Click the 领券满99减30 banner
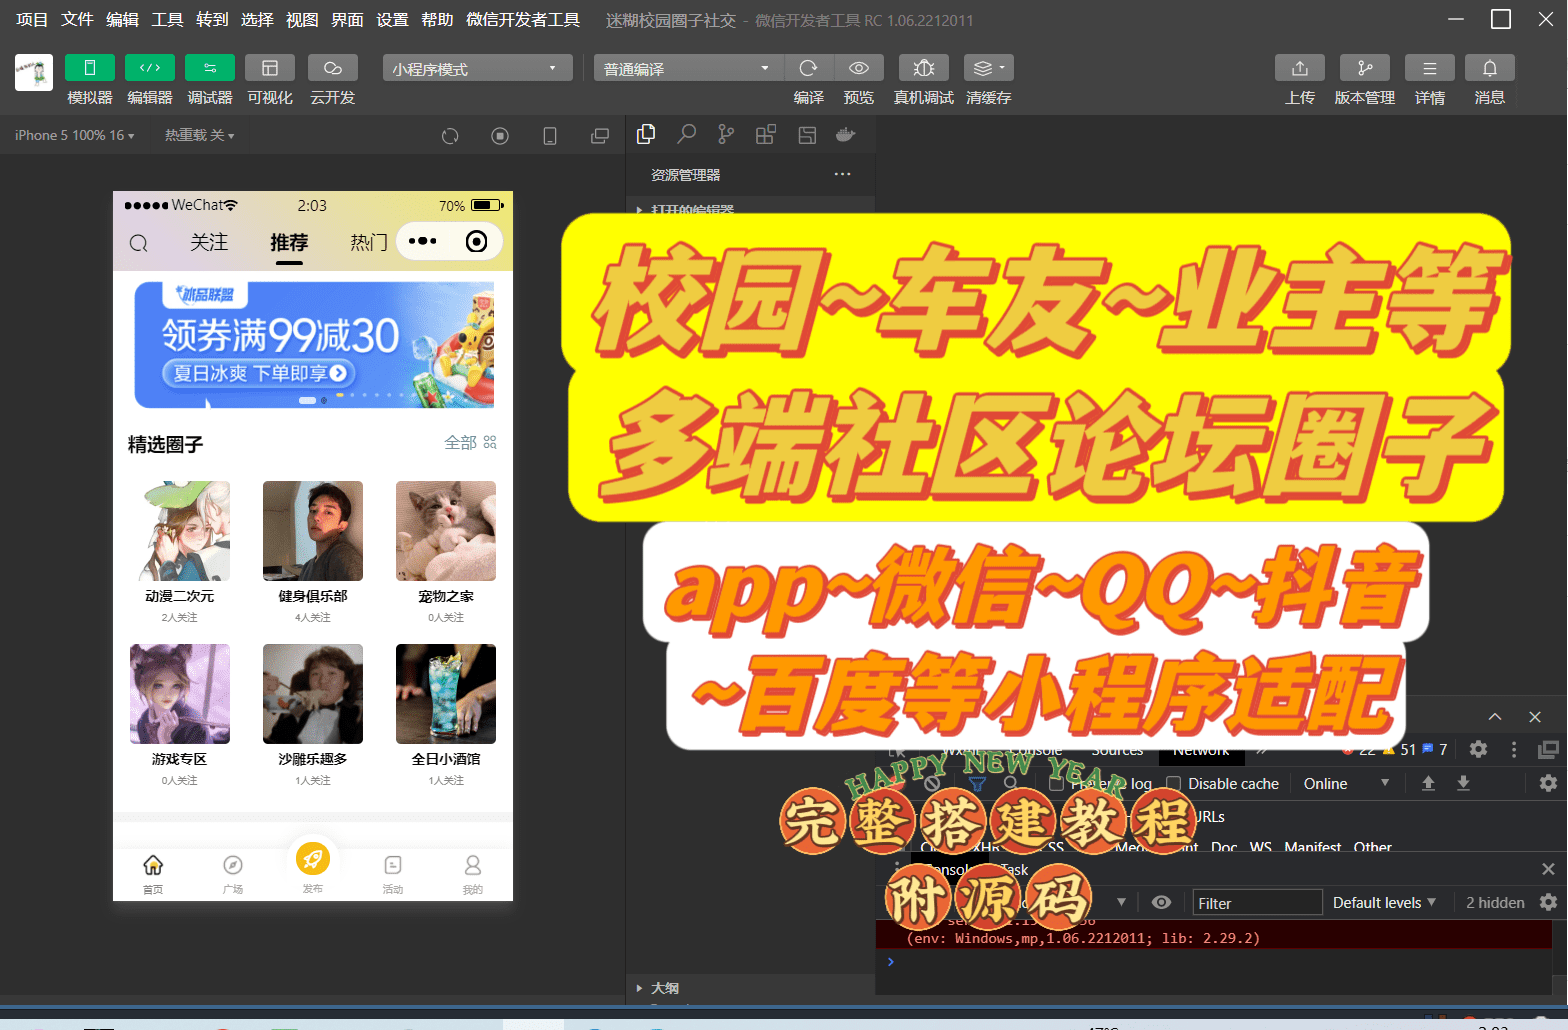Image resolution: width=1568 pixels, height=1030 pixels. click(x=314, y=344)
